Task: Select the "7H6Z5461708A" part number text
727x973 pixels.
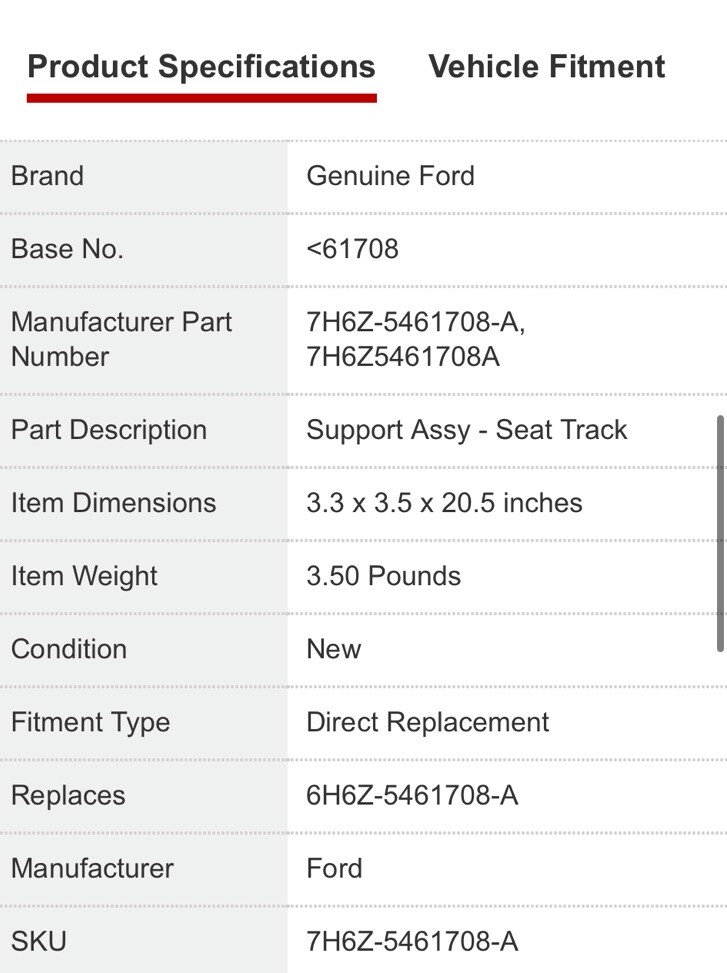Action: [x=403, y=357]
